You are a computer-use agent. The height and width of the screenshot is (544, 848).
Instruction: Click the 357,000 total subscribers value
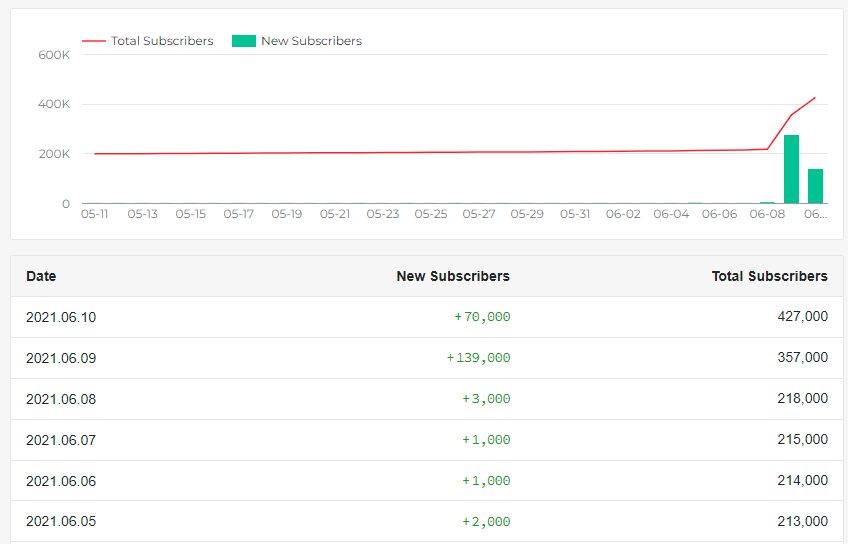click(x=803, y=357)
